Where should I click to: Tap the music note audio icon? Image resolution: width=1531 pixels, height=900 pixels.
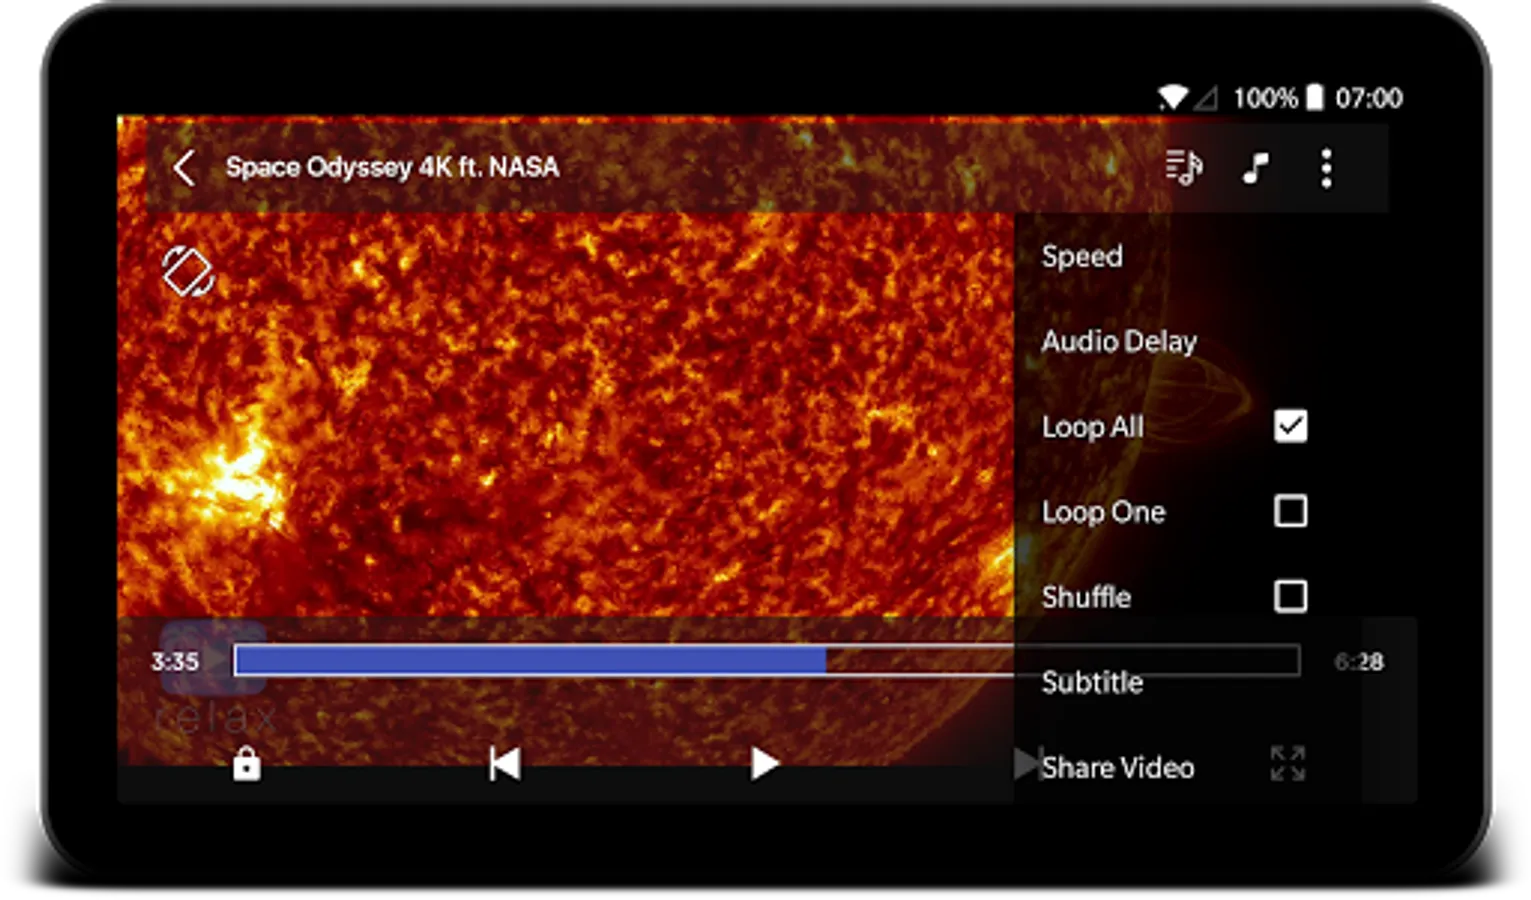point(1255,168)
